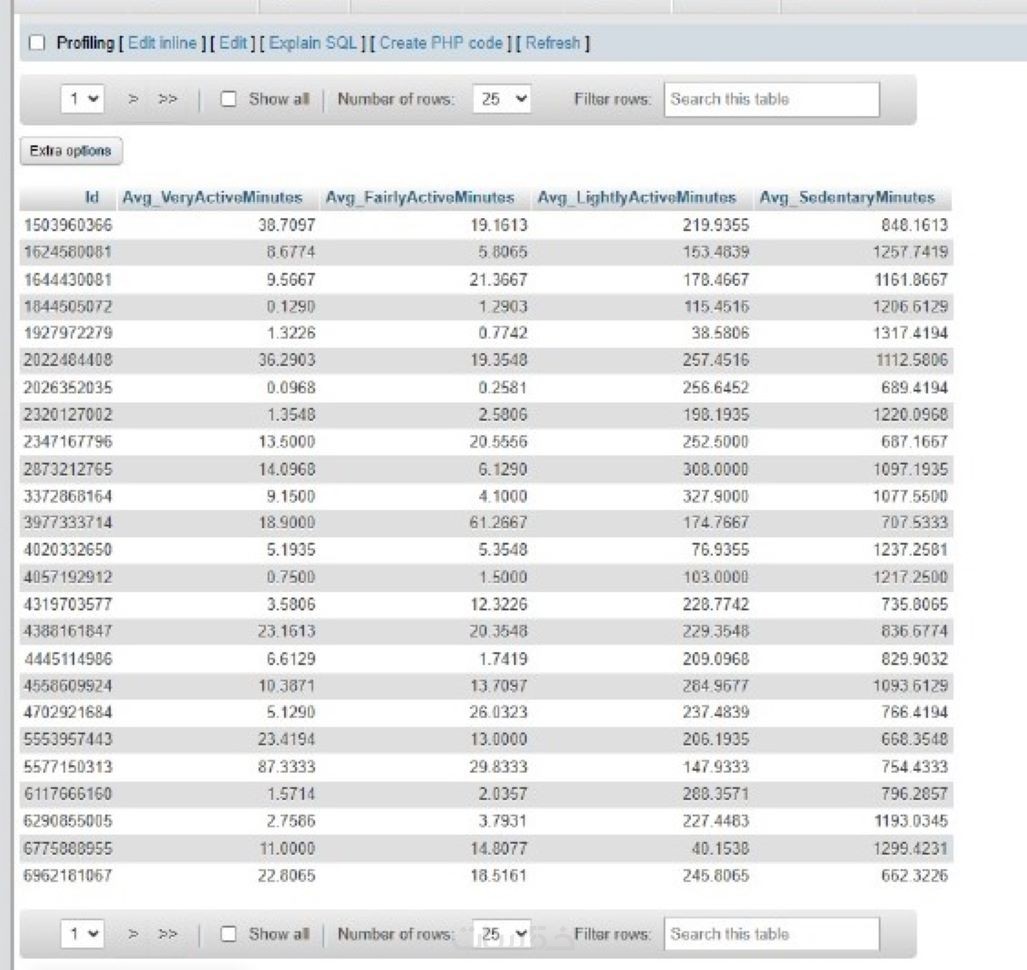Open the bottom Number of rows dropdown

click(502, 934)
